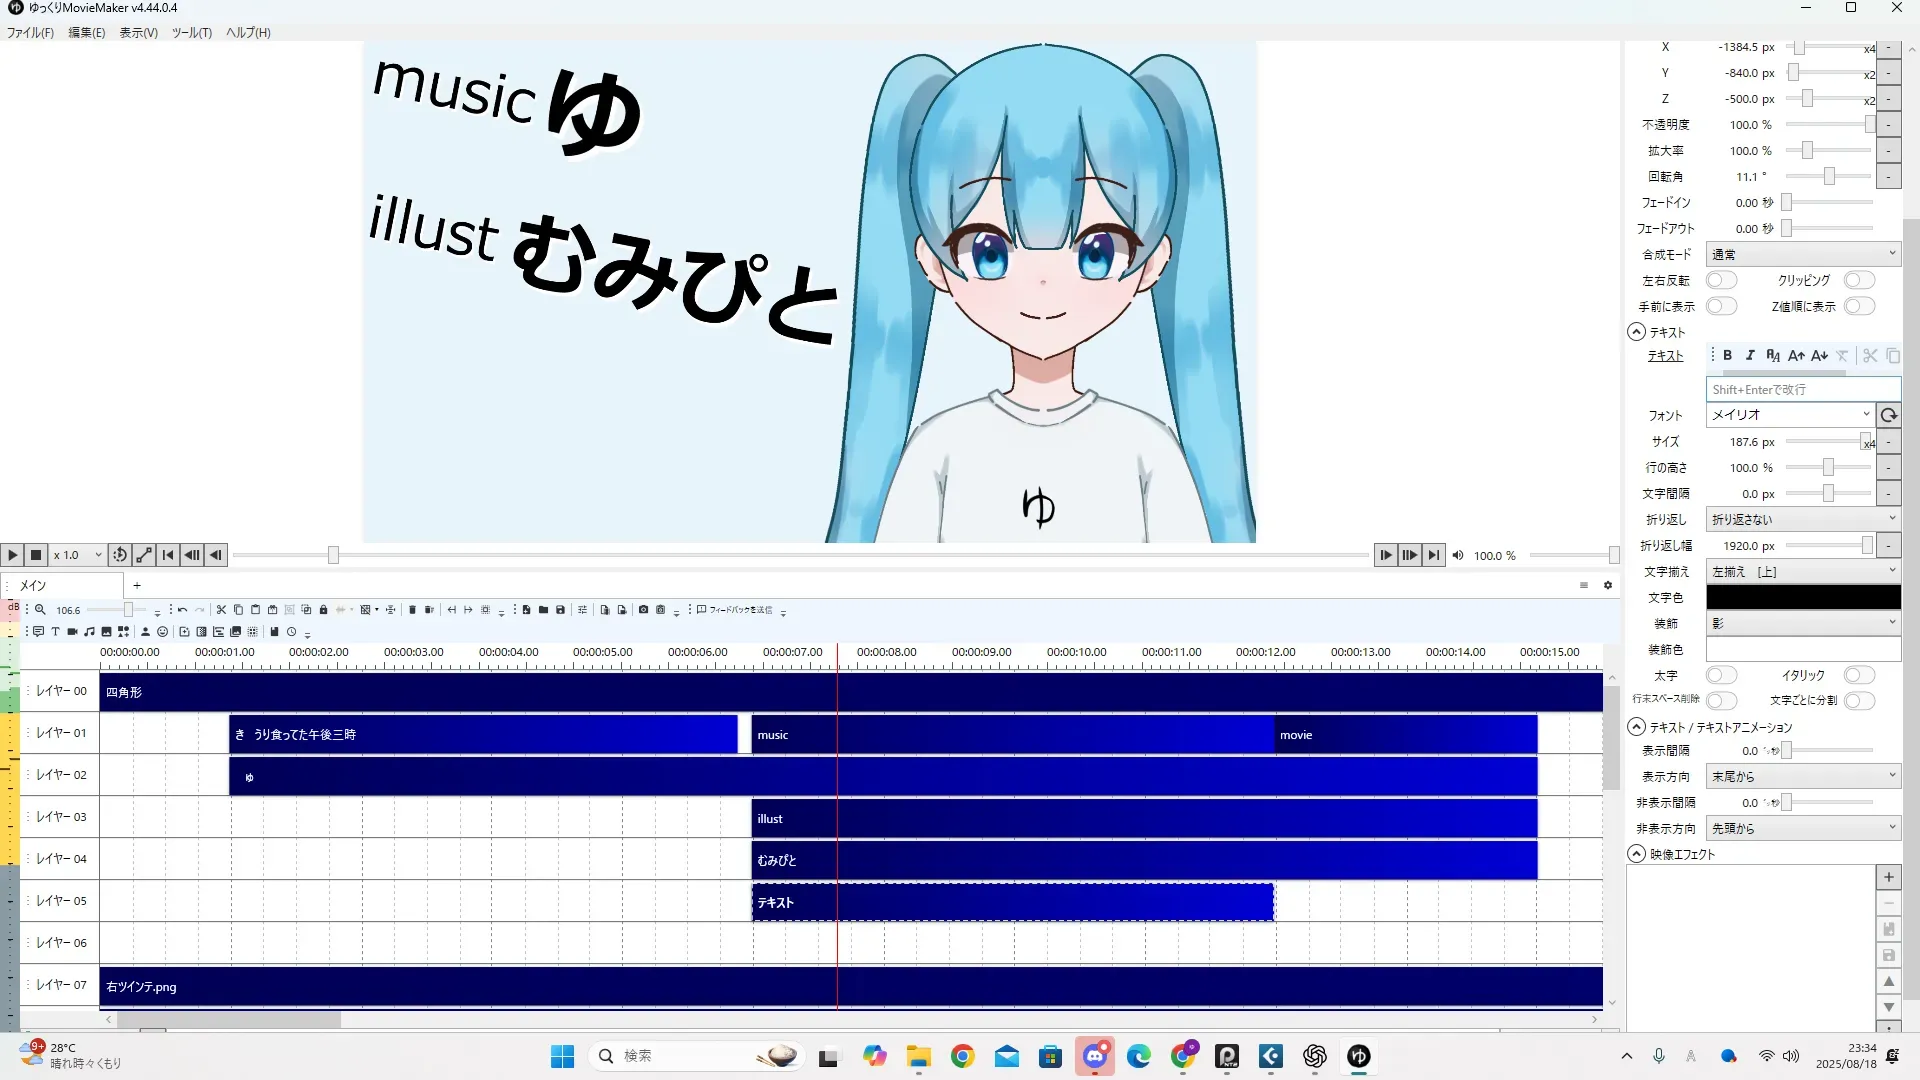Click the music note audio add icon
The width and height of the screenshot is (1920, 1080).
click(89, 632)
